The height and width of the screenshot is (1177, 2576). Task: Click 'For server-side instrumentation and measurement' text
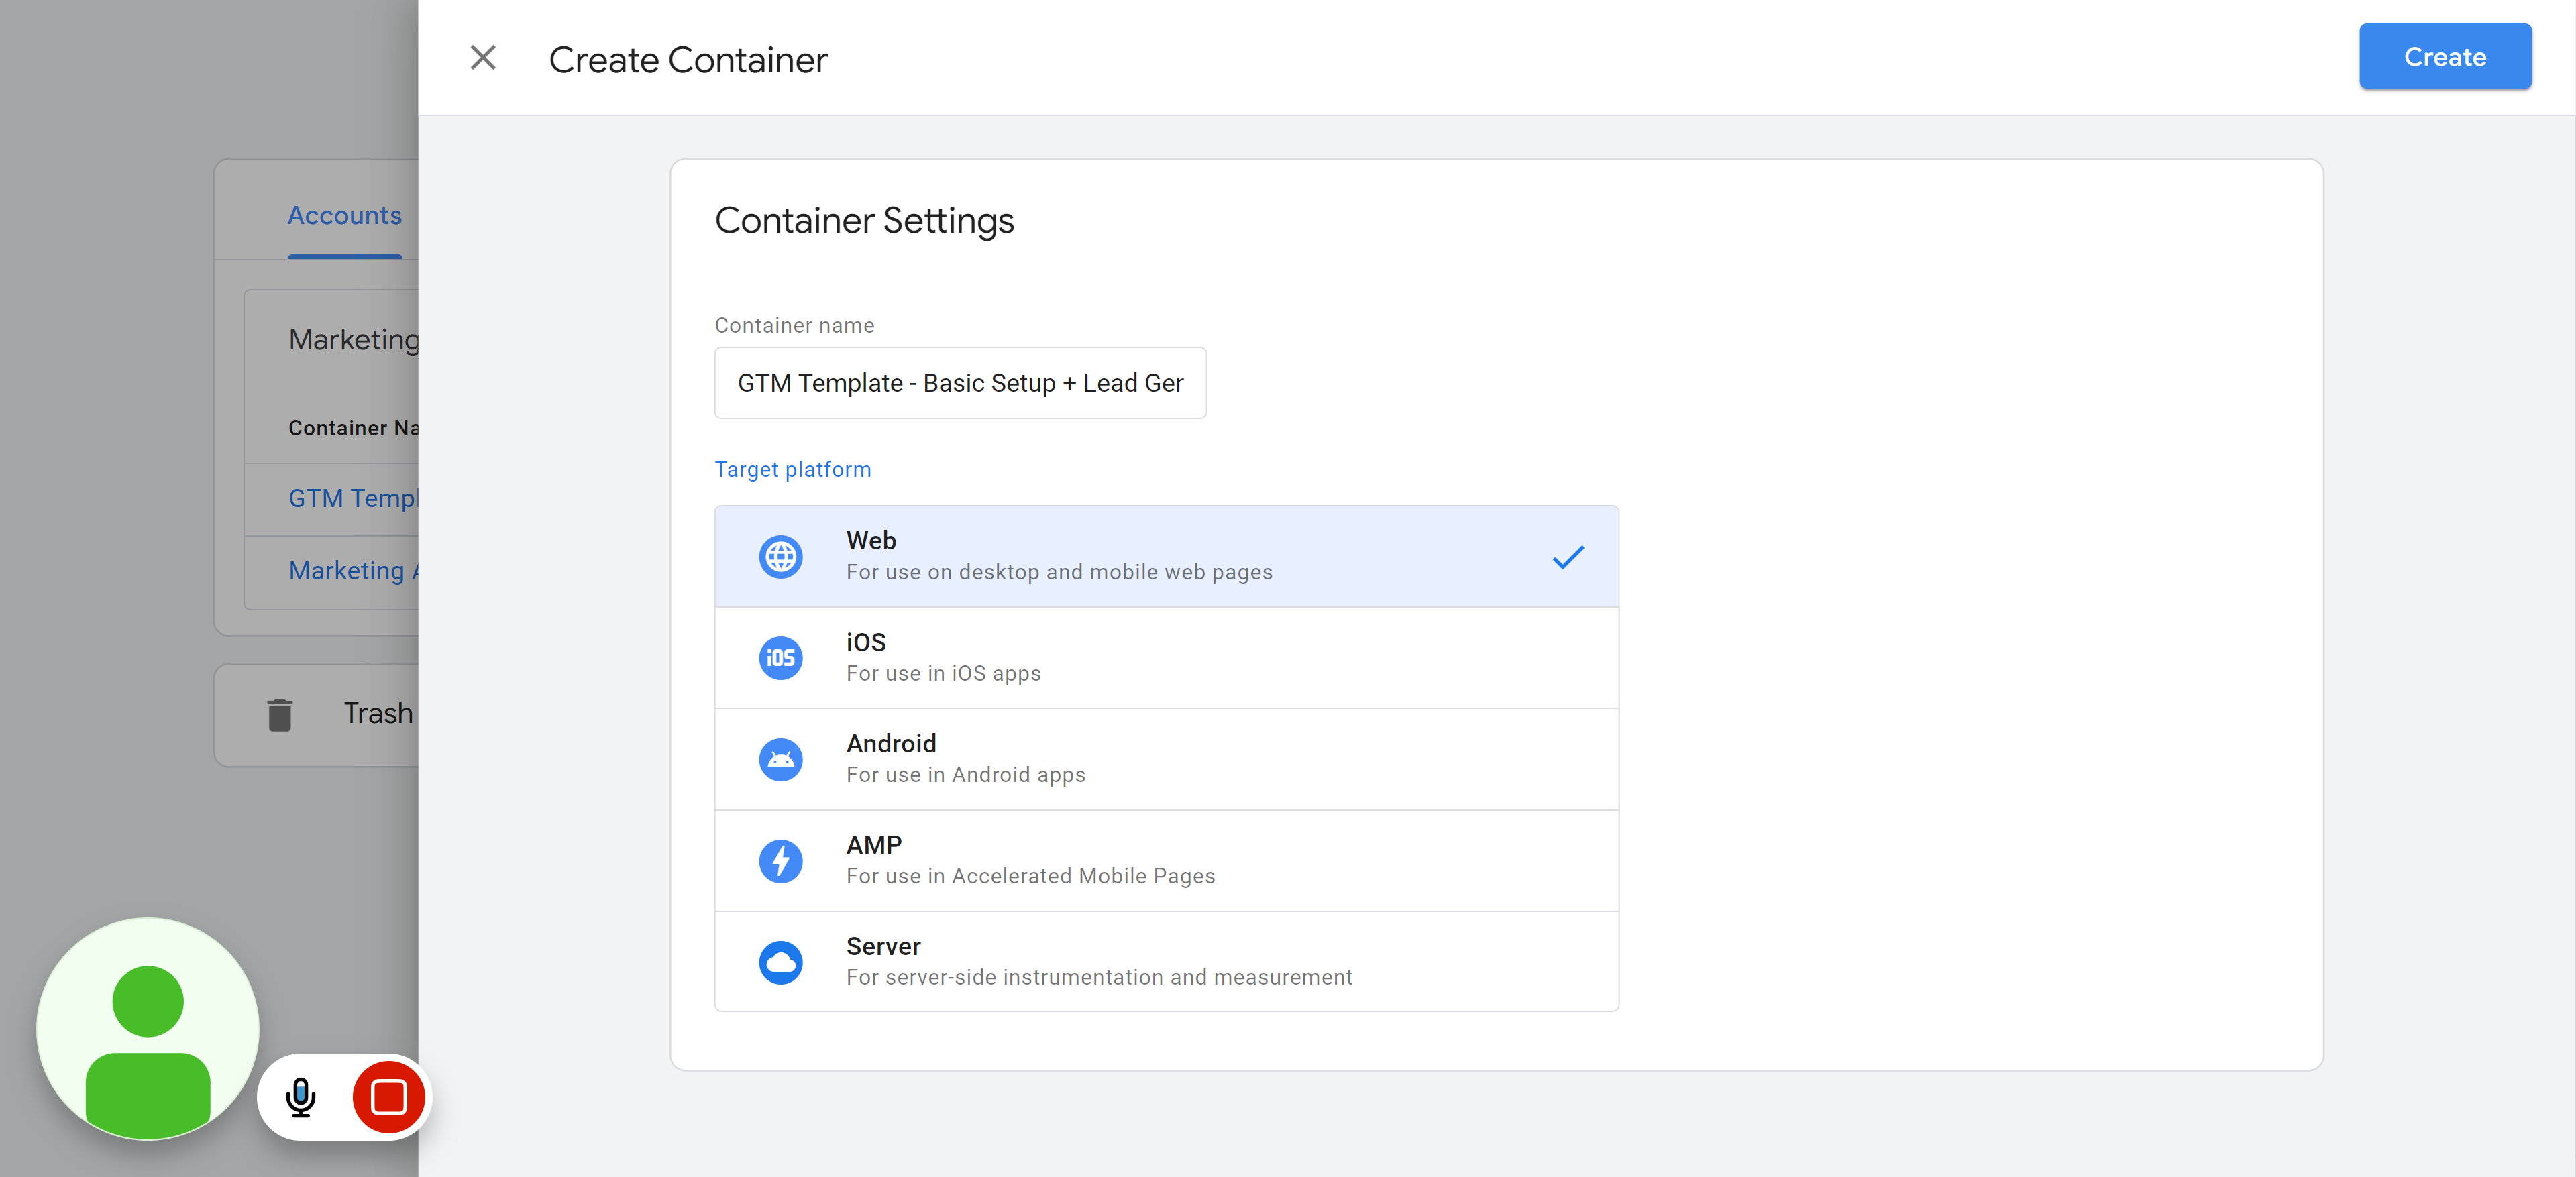tap(1099, 977)
